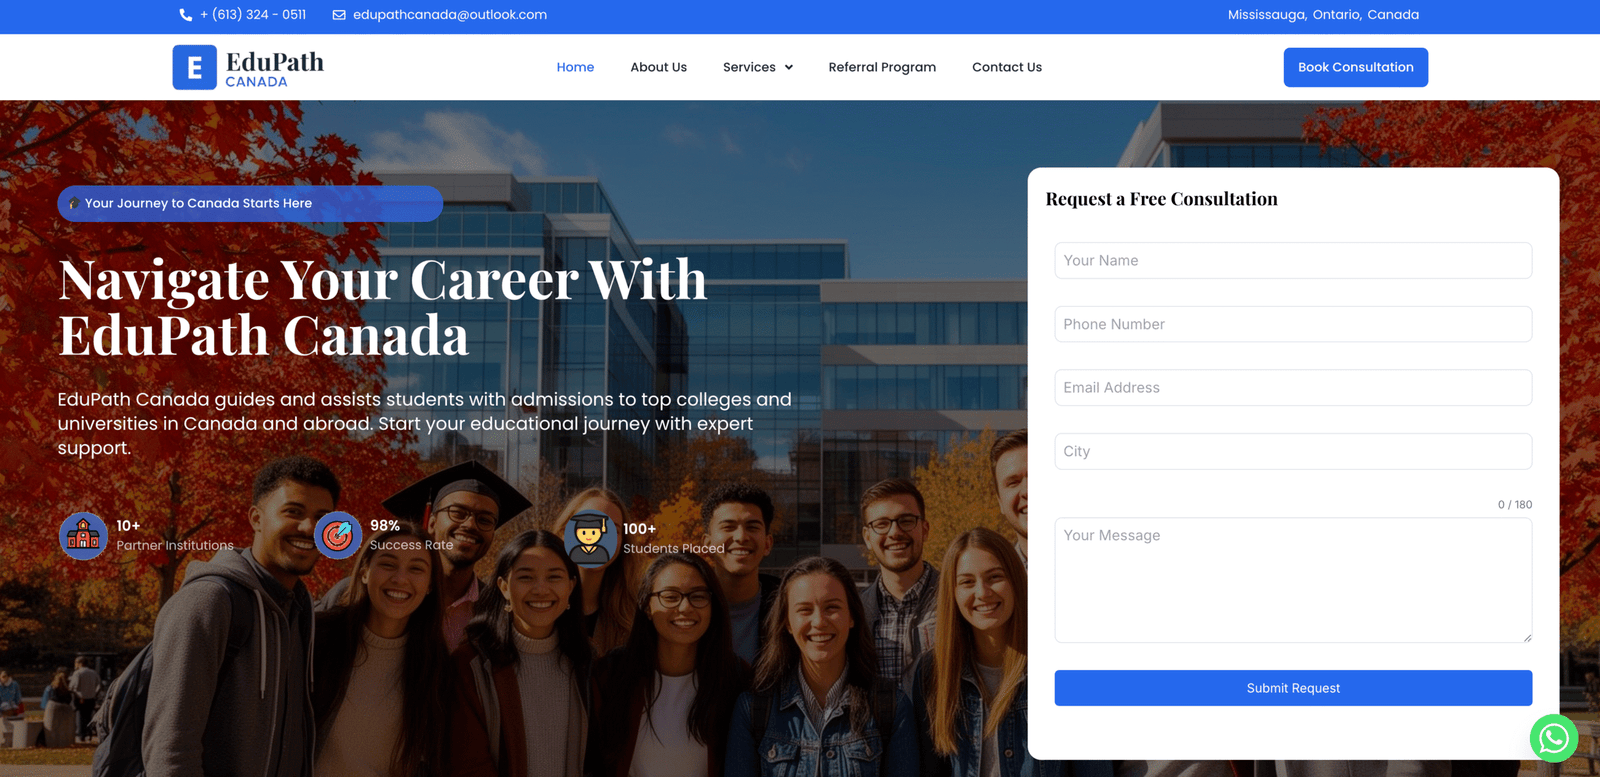Click the Students Placed graduate icon
Screen dimensions: 1600x777
coord(590,538)
